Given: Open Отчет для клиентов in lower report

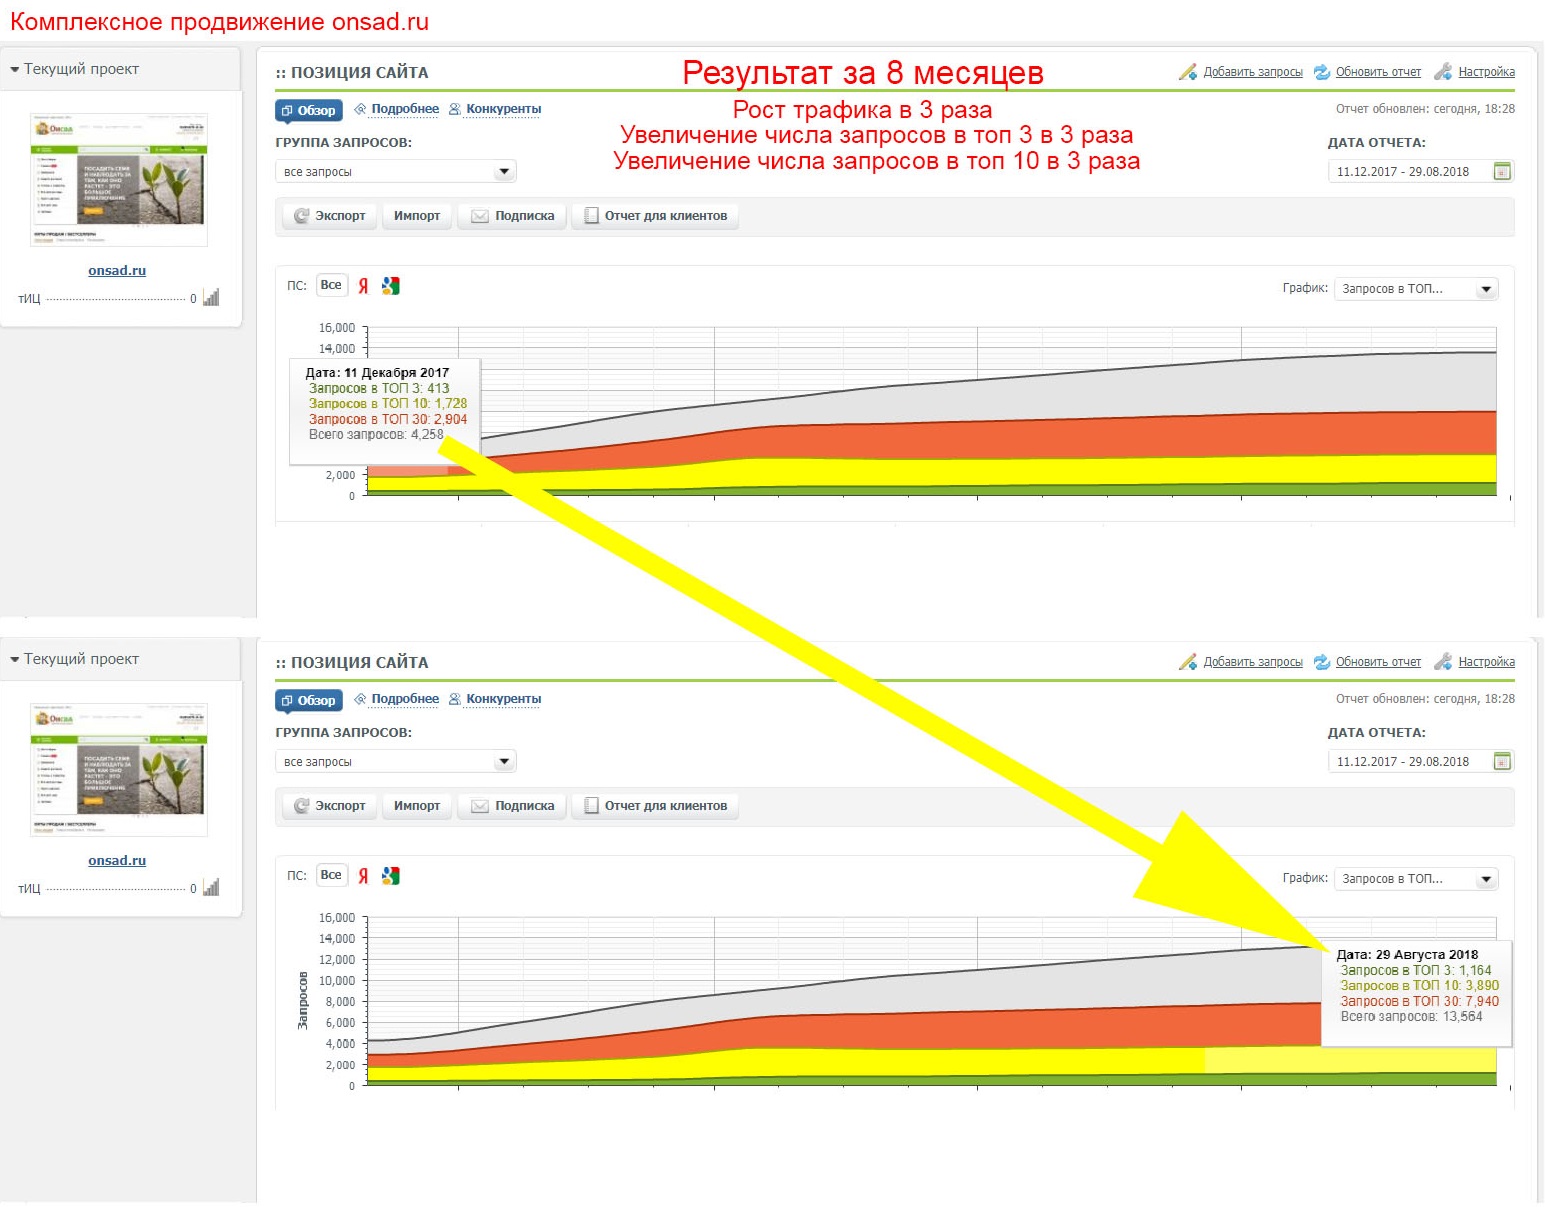Looking at the screenshot, I should (655, 806).
